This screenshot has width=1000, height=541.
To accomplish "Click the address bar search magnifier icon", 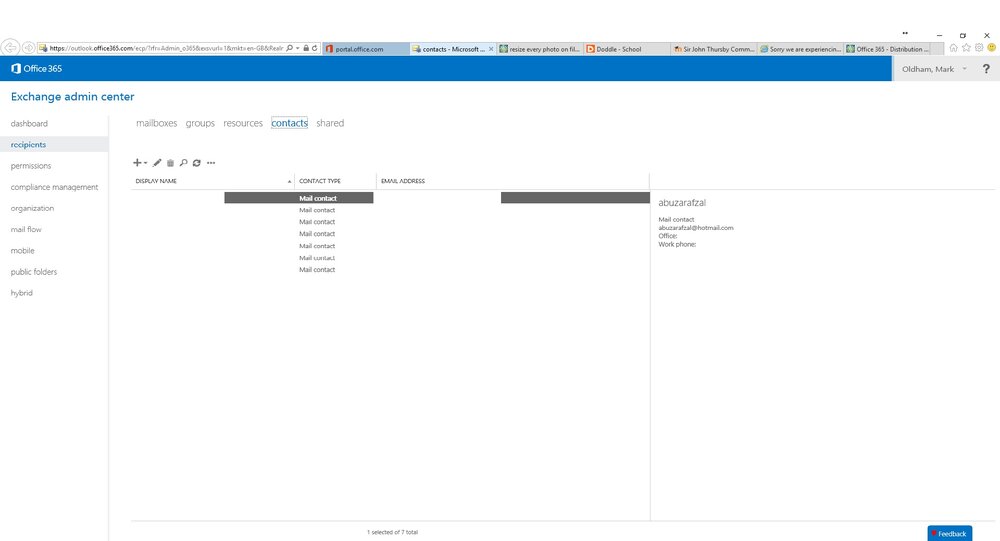I will pos(290,48).
